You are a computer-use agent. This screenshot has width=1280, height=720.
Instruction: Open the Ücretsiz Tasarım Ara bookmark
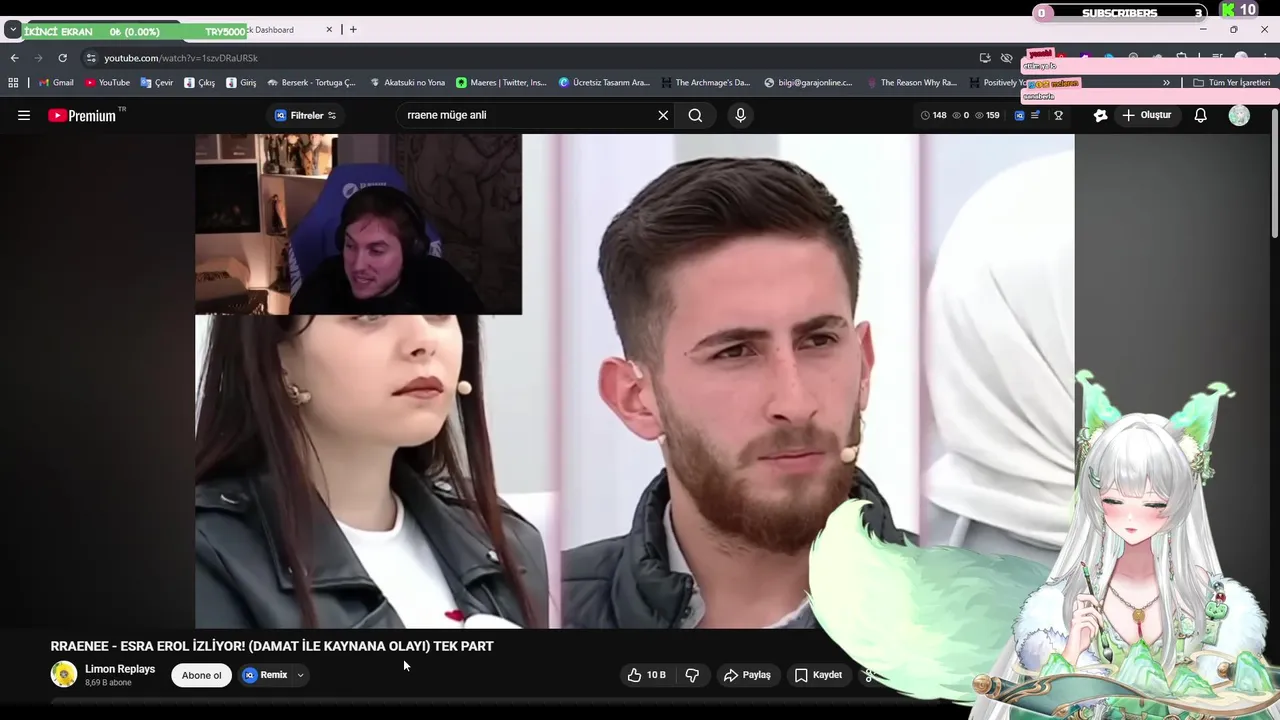tap(604, 83)
